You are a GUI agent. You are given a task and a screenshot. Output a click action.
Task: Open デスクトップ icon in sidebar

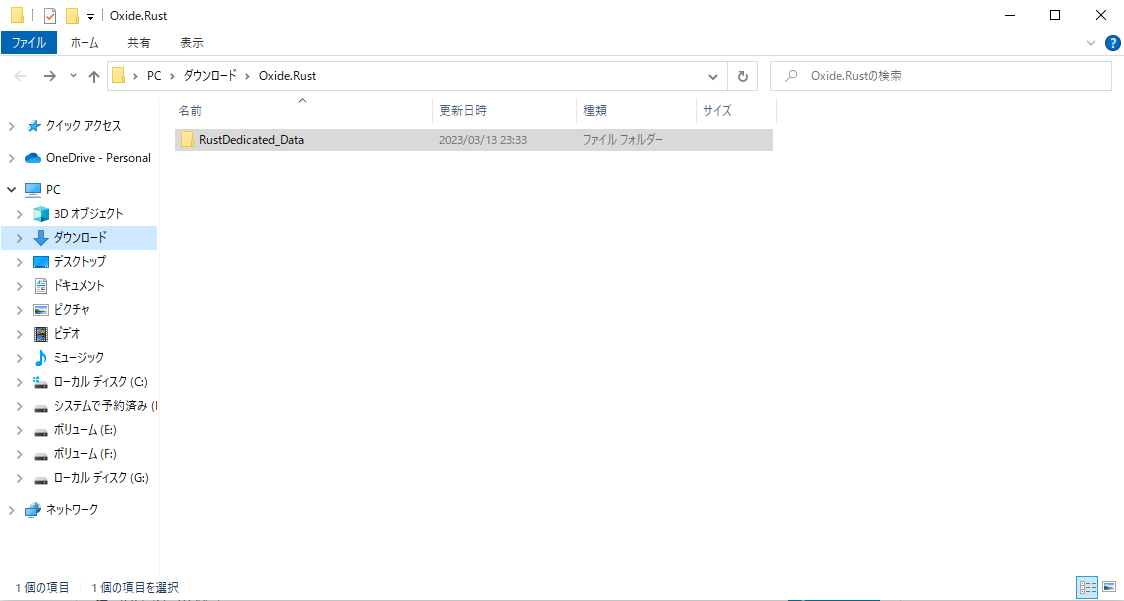pyautogui.click(x=41, y=262)
